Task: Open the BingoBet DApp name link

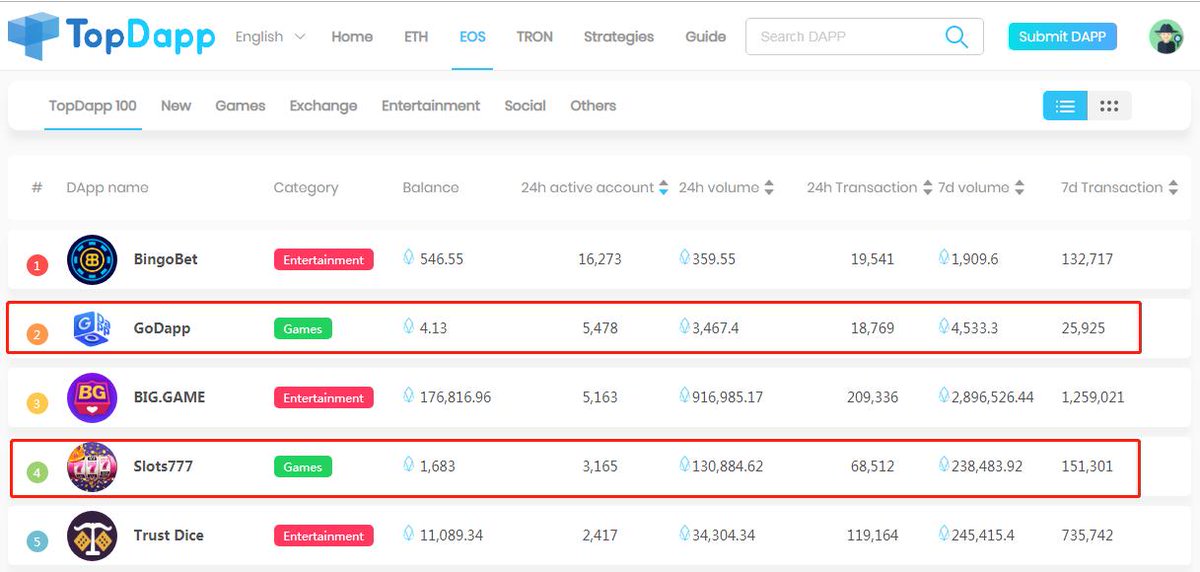Action: click(x=165, y=259)
